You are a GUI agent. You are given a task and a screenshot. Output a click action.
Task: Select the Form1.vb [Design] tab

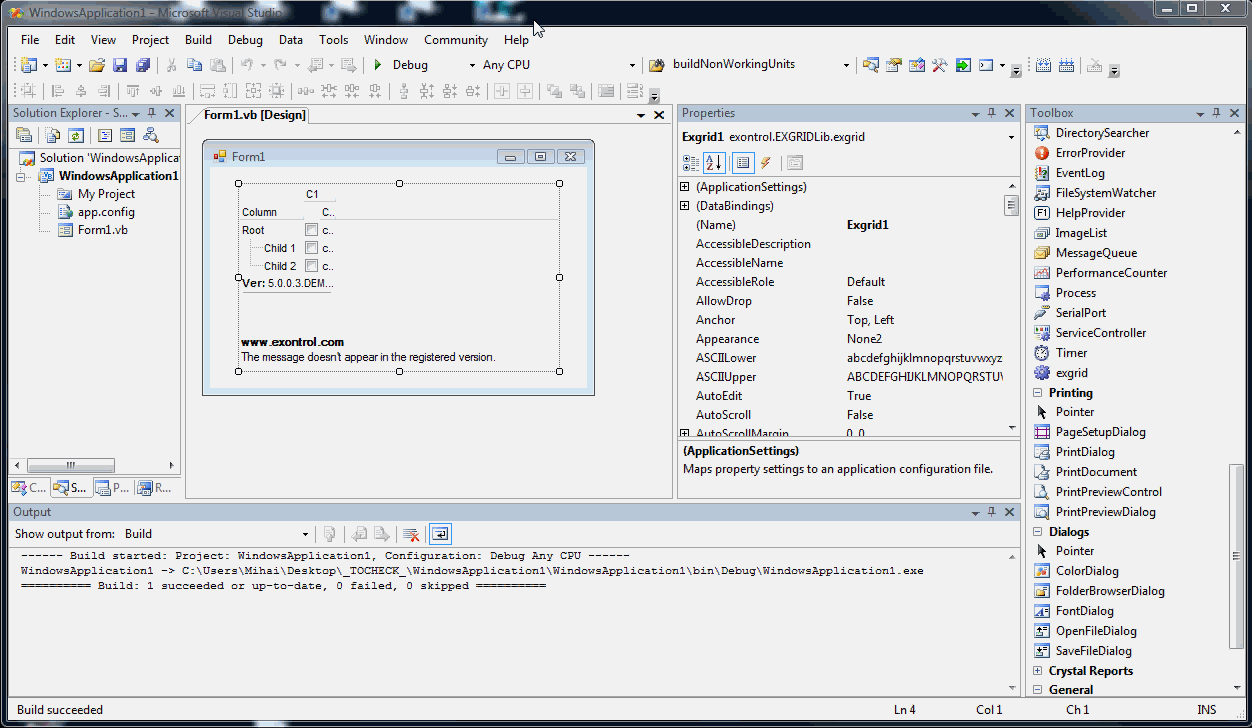[254, 115]
